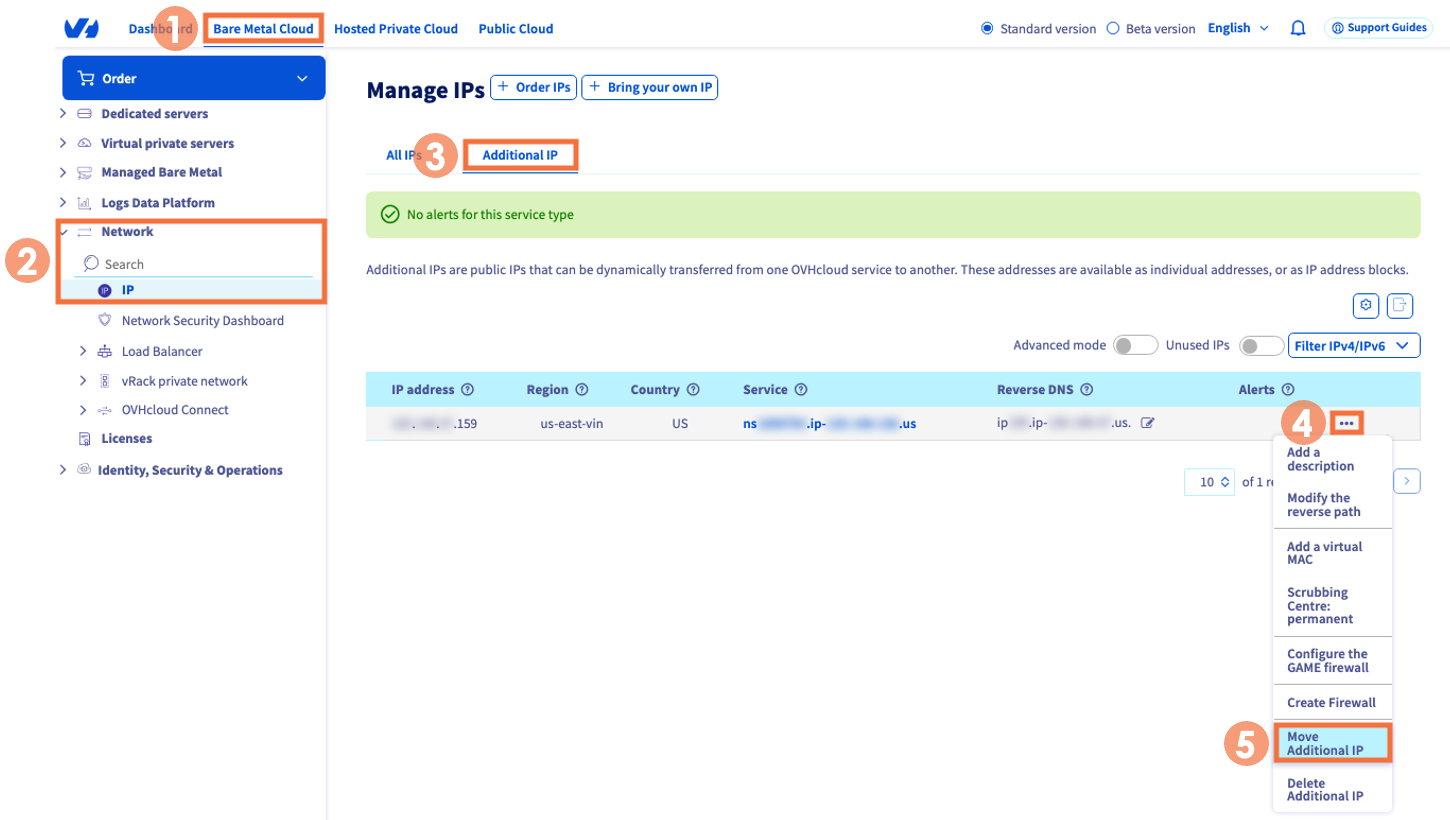Click the sidebar Search field

(194, 264)
